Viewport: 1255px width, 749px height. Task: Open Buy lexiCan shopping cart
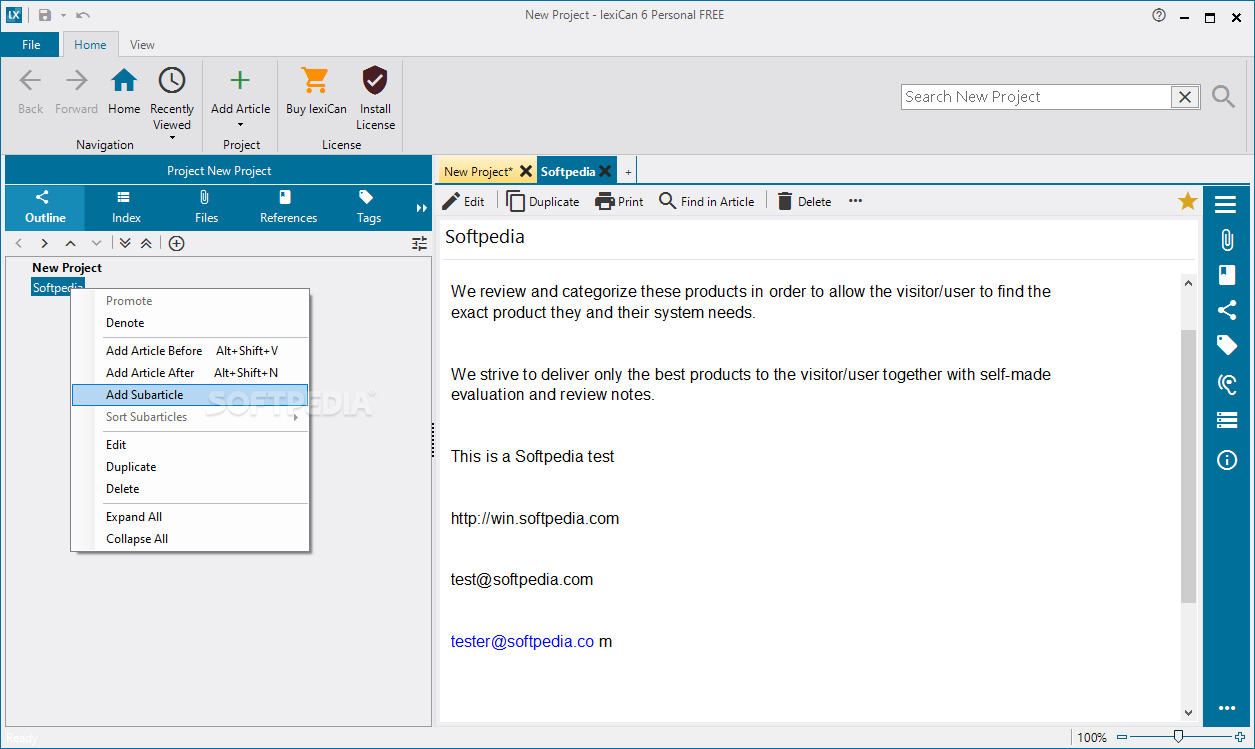[x=315, y=81]
